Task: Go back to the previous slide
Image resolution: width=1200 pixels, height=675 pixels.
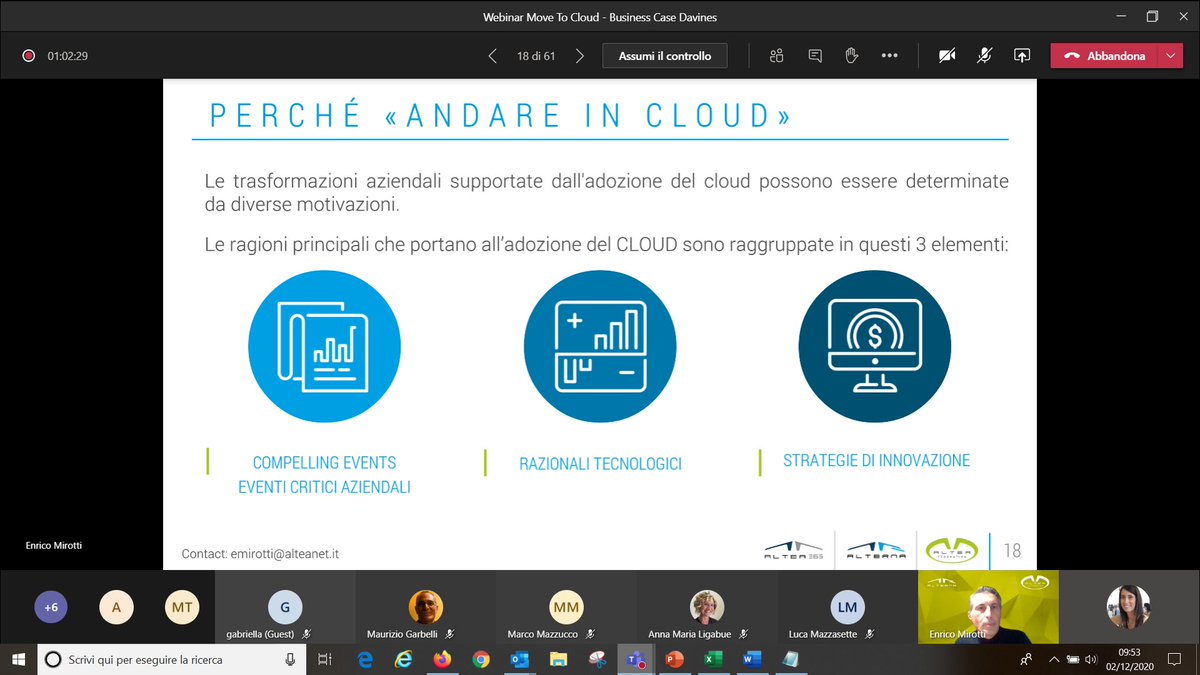Action: pyautogui.click(x=491, y=55)
